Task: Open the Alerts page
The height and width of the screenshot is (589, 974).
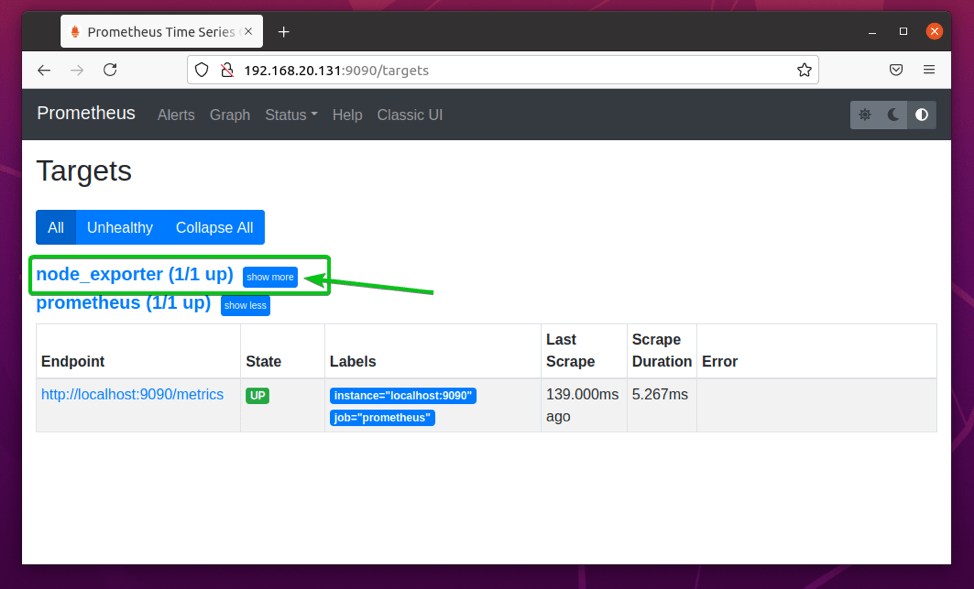Action: (176, 115)
